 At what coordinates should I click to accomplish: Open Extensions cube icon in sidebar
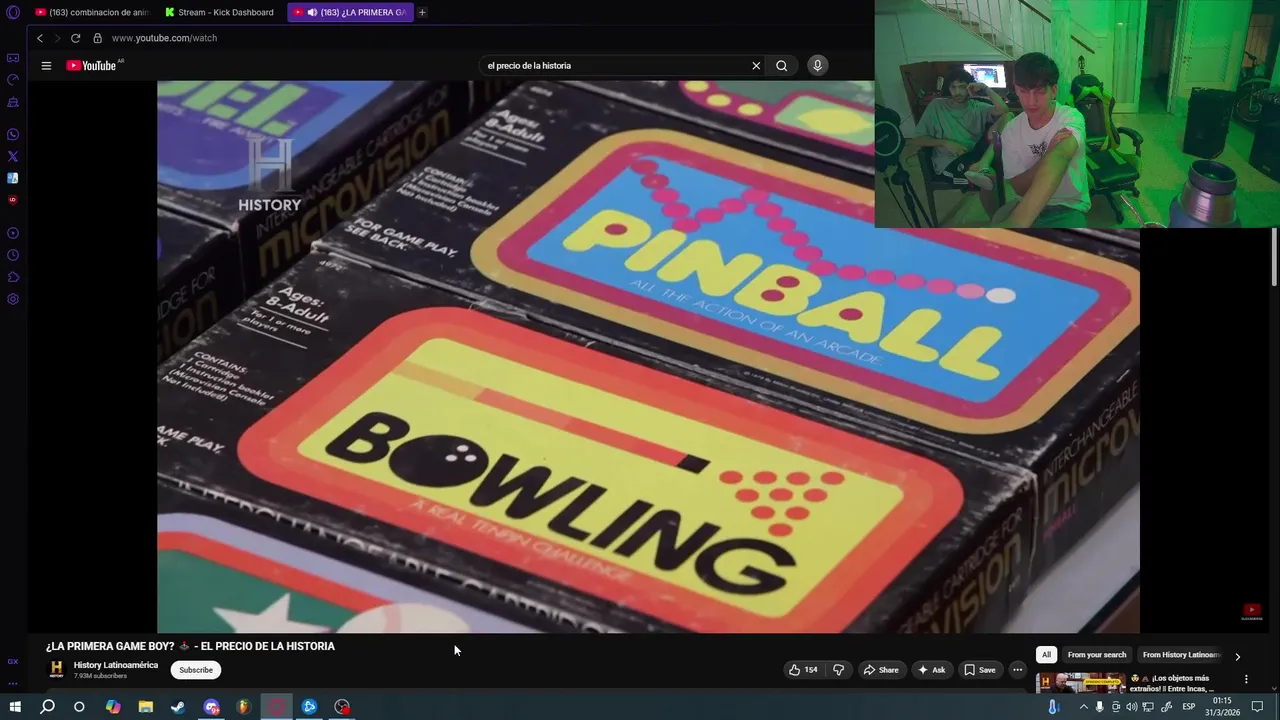[x=13, y=277]
